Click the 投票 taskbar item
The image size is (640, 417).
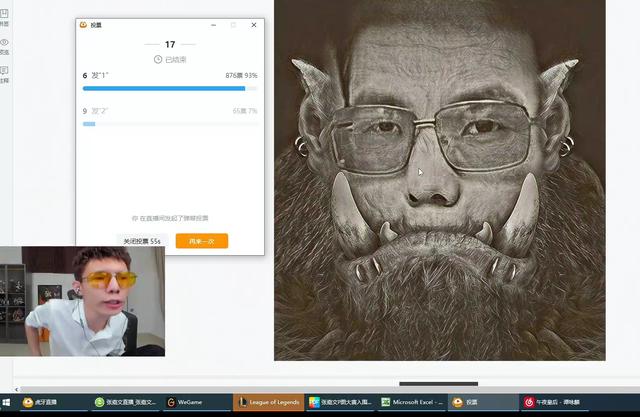484,402
